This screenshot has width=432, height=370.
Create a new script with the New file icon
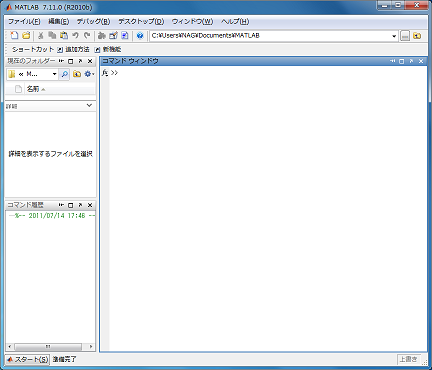(x=14, y=35)
